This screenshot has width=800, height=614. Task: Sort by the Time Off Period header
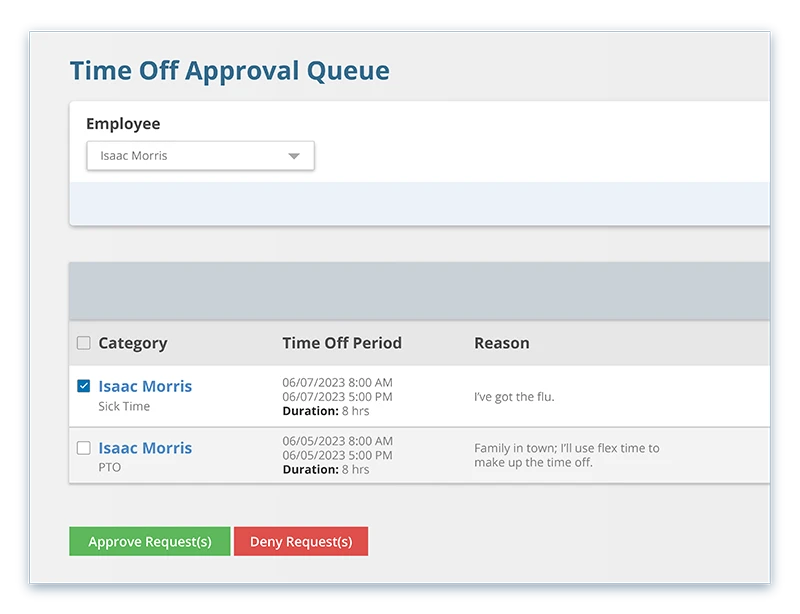pyautogui.click(x=342, y=343)
